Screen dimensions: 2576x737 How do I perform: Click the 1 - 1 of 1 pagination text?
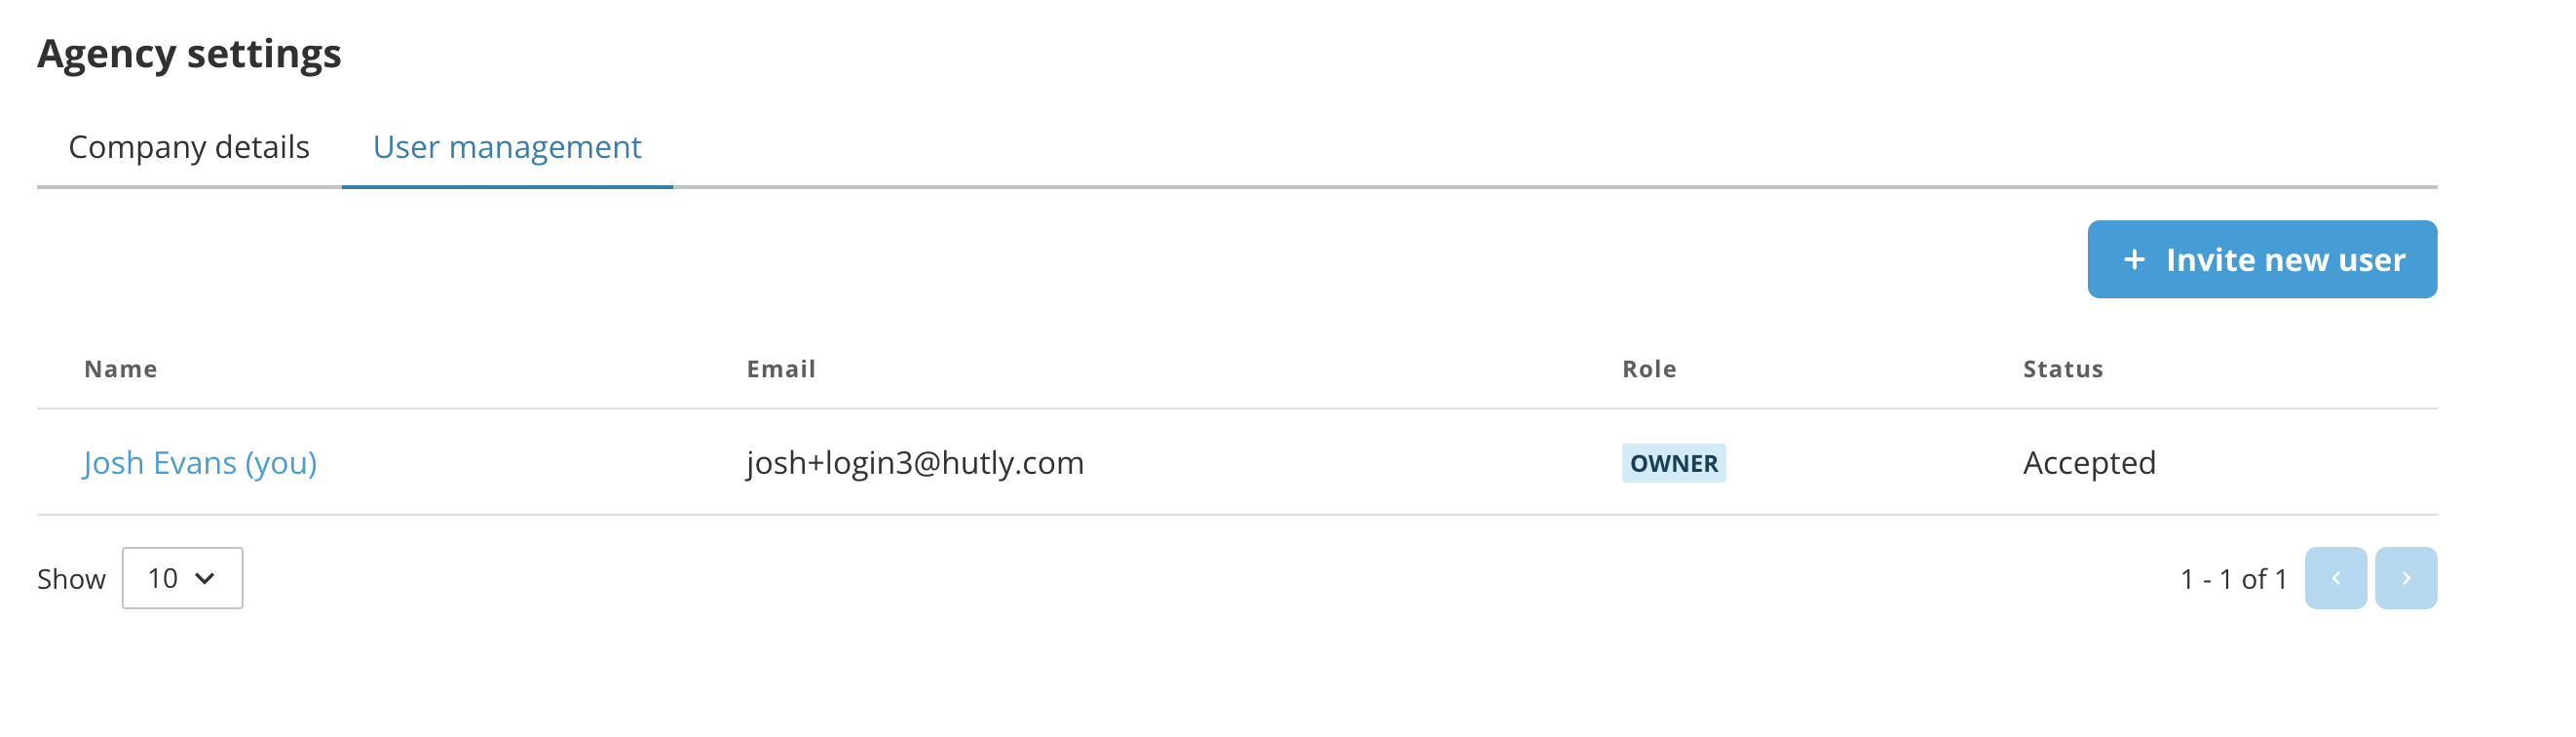pos(2233,579)
